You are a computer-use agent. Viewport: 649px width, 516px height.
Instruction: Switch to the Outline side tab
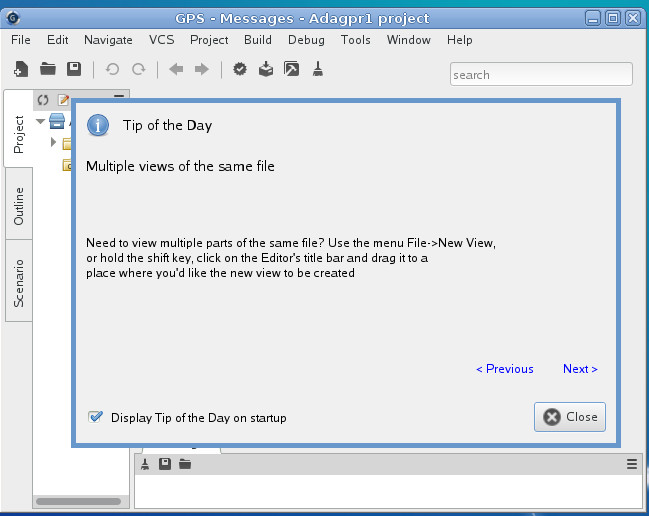(19, 204)
